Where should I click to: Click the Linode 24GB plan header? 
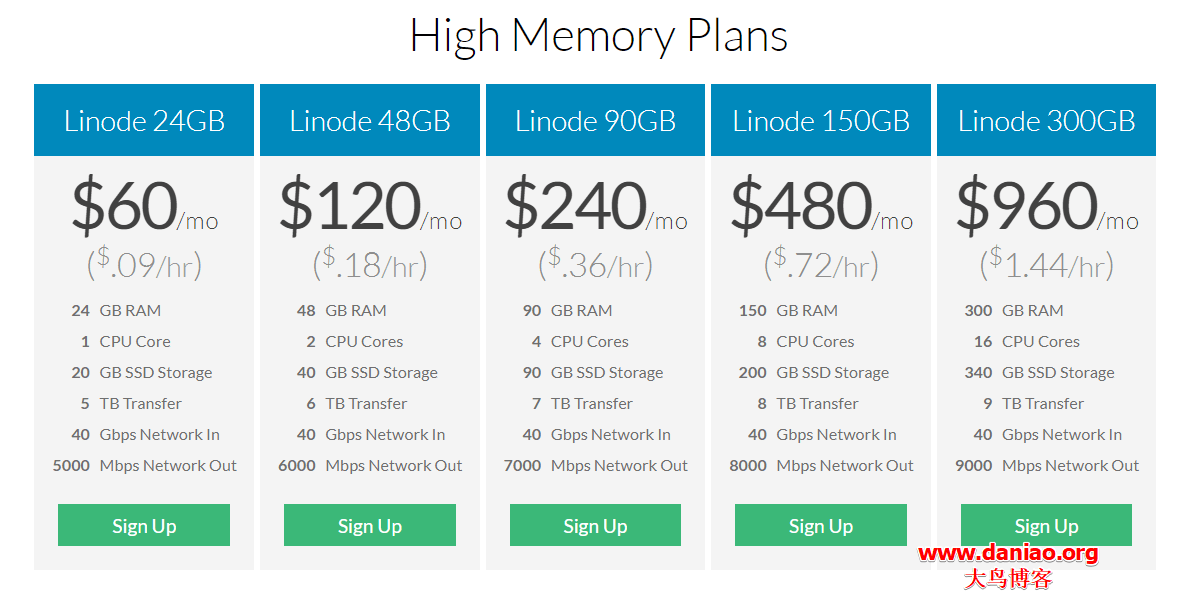[x=144, y=121]
